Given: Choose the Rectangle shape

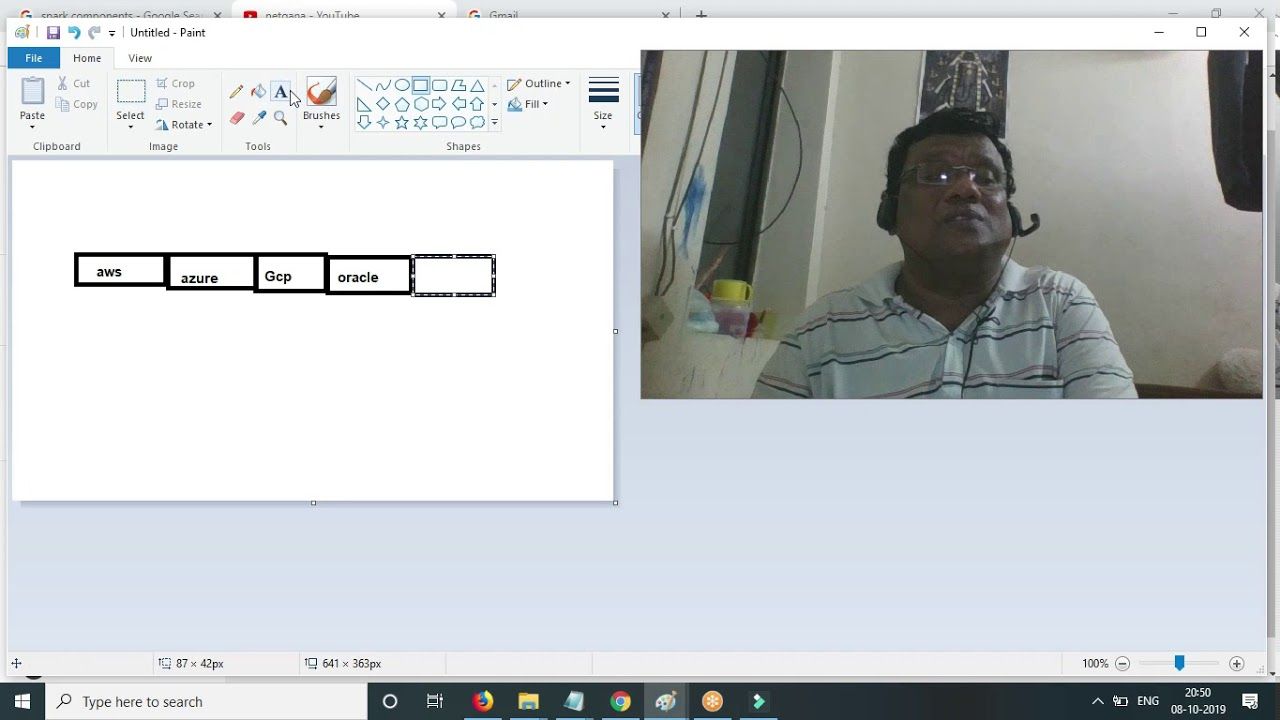Looking at the screenshot, I should pos(421,85).
